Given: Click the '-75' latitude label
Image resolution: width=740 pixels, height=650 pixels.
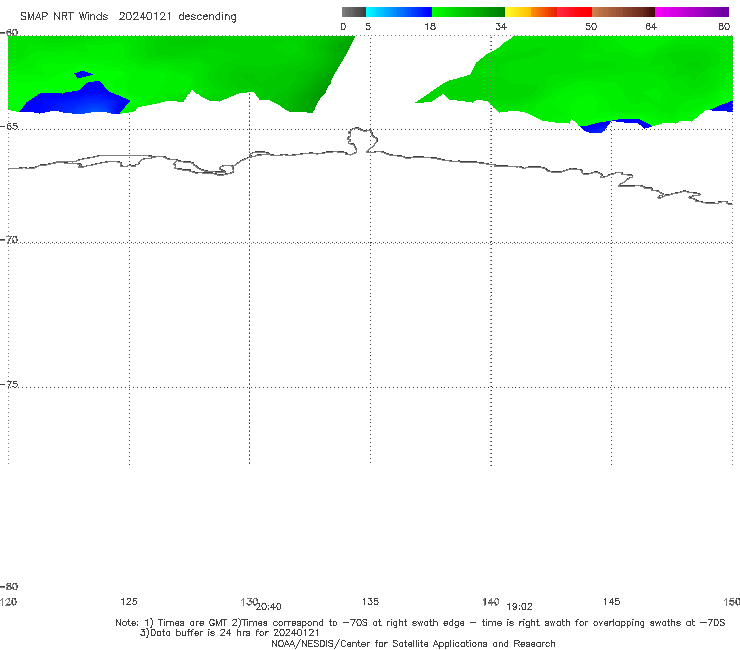Looking at the screenshot, I should pos(9,384).
